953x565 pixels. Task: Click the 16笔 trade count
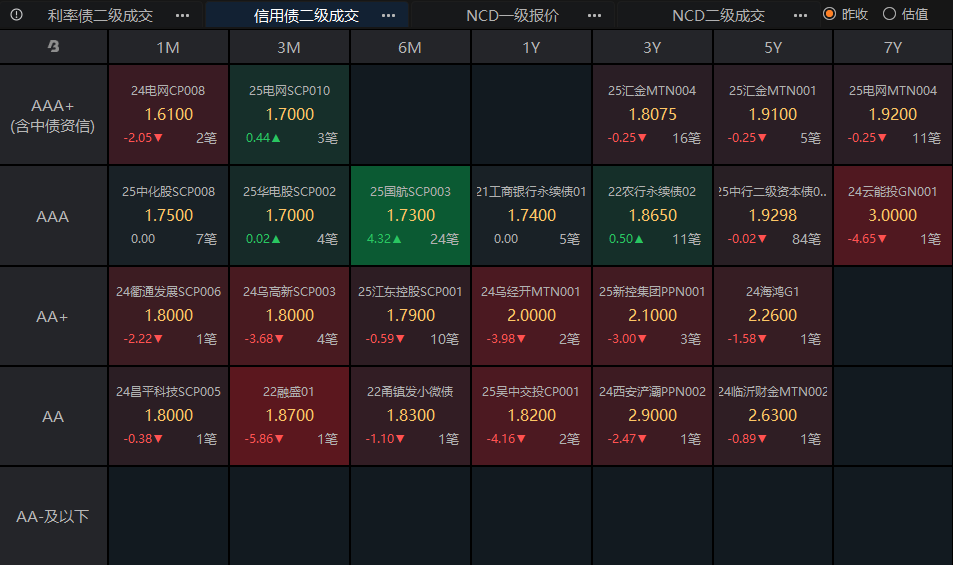686,139
